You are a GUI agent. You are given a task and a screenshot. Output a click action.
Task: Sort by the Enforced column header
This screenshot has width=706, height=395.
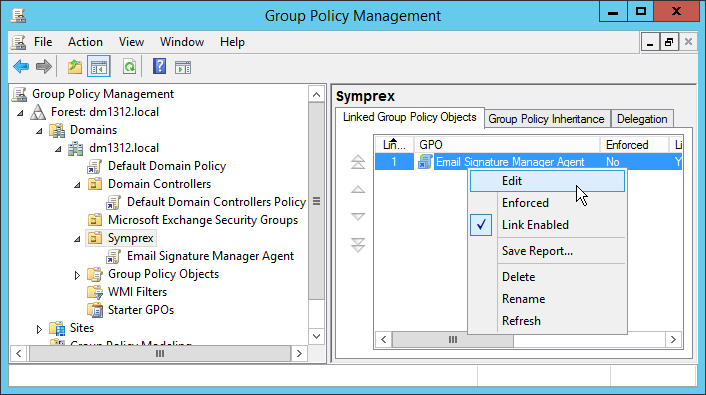(634, 145)
